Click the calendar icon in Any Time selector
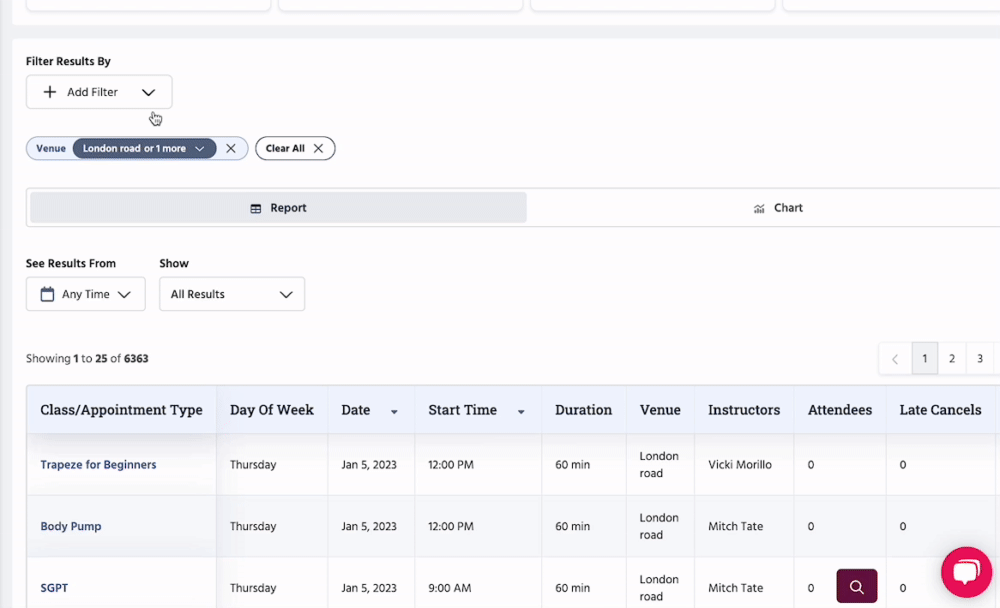This screenshot has width=1000, height=608. (47, 294)
